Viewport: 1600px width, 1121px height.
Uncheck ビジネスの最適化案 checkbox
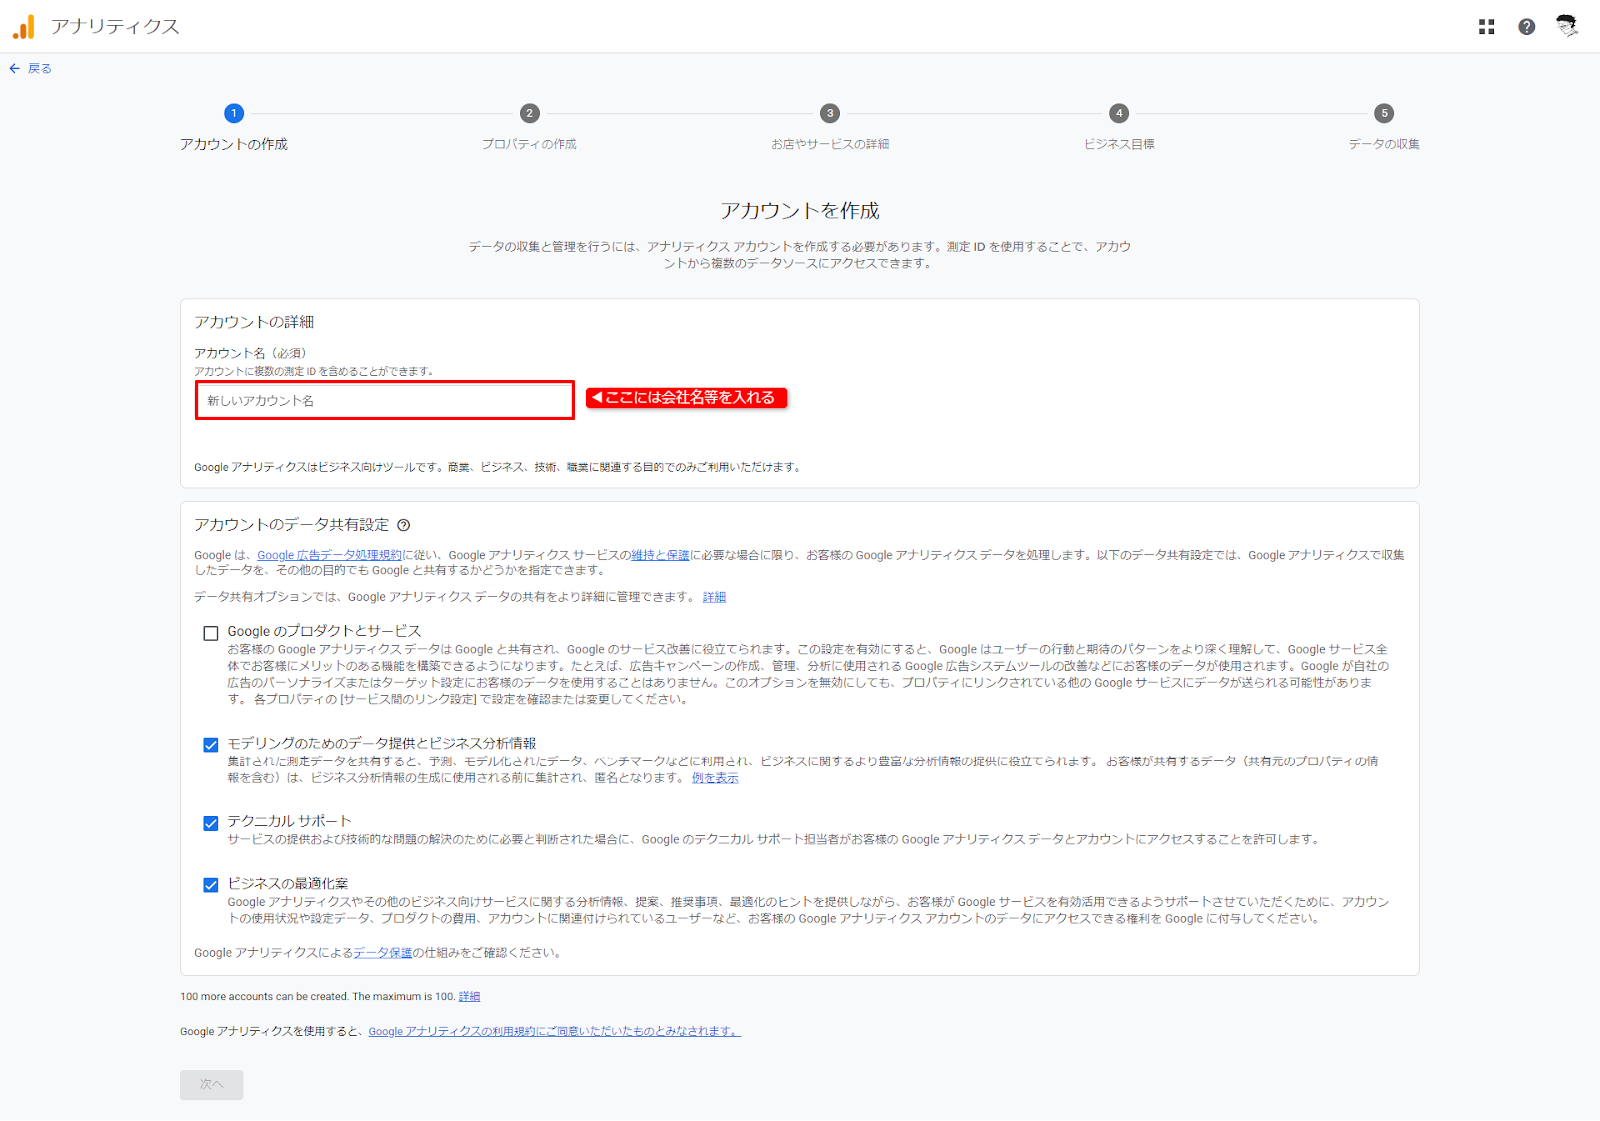211,885
